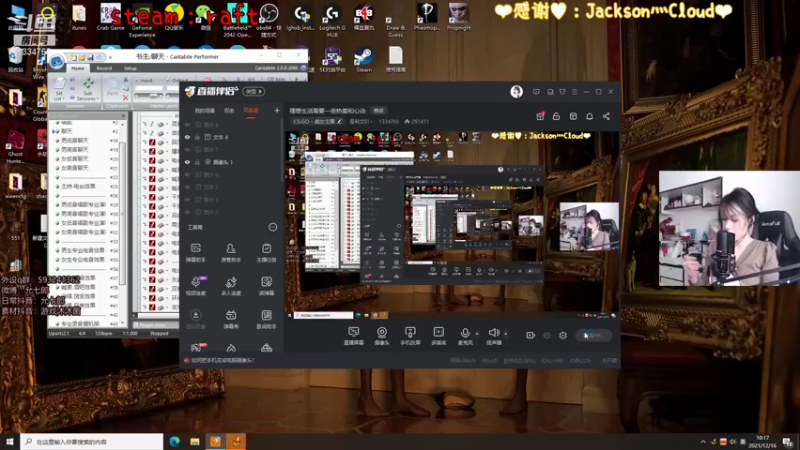
Task: Switch to the second scene tab
Action: [229, 110]
